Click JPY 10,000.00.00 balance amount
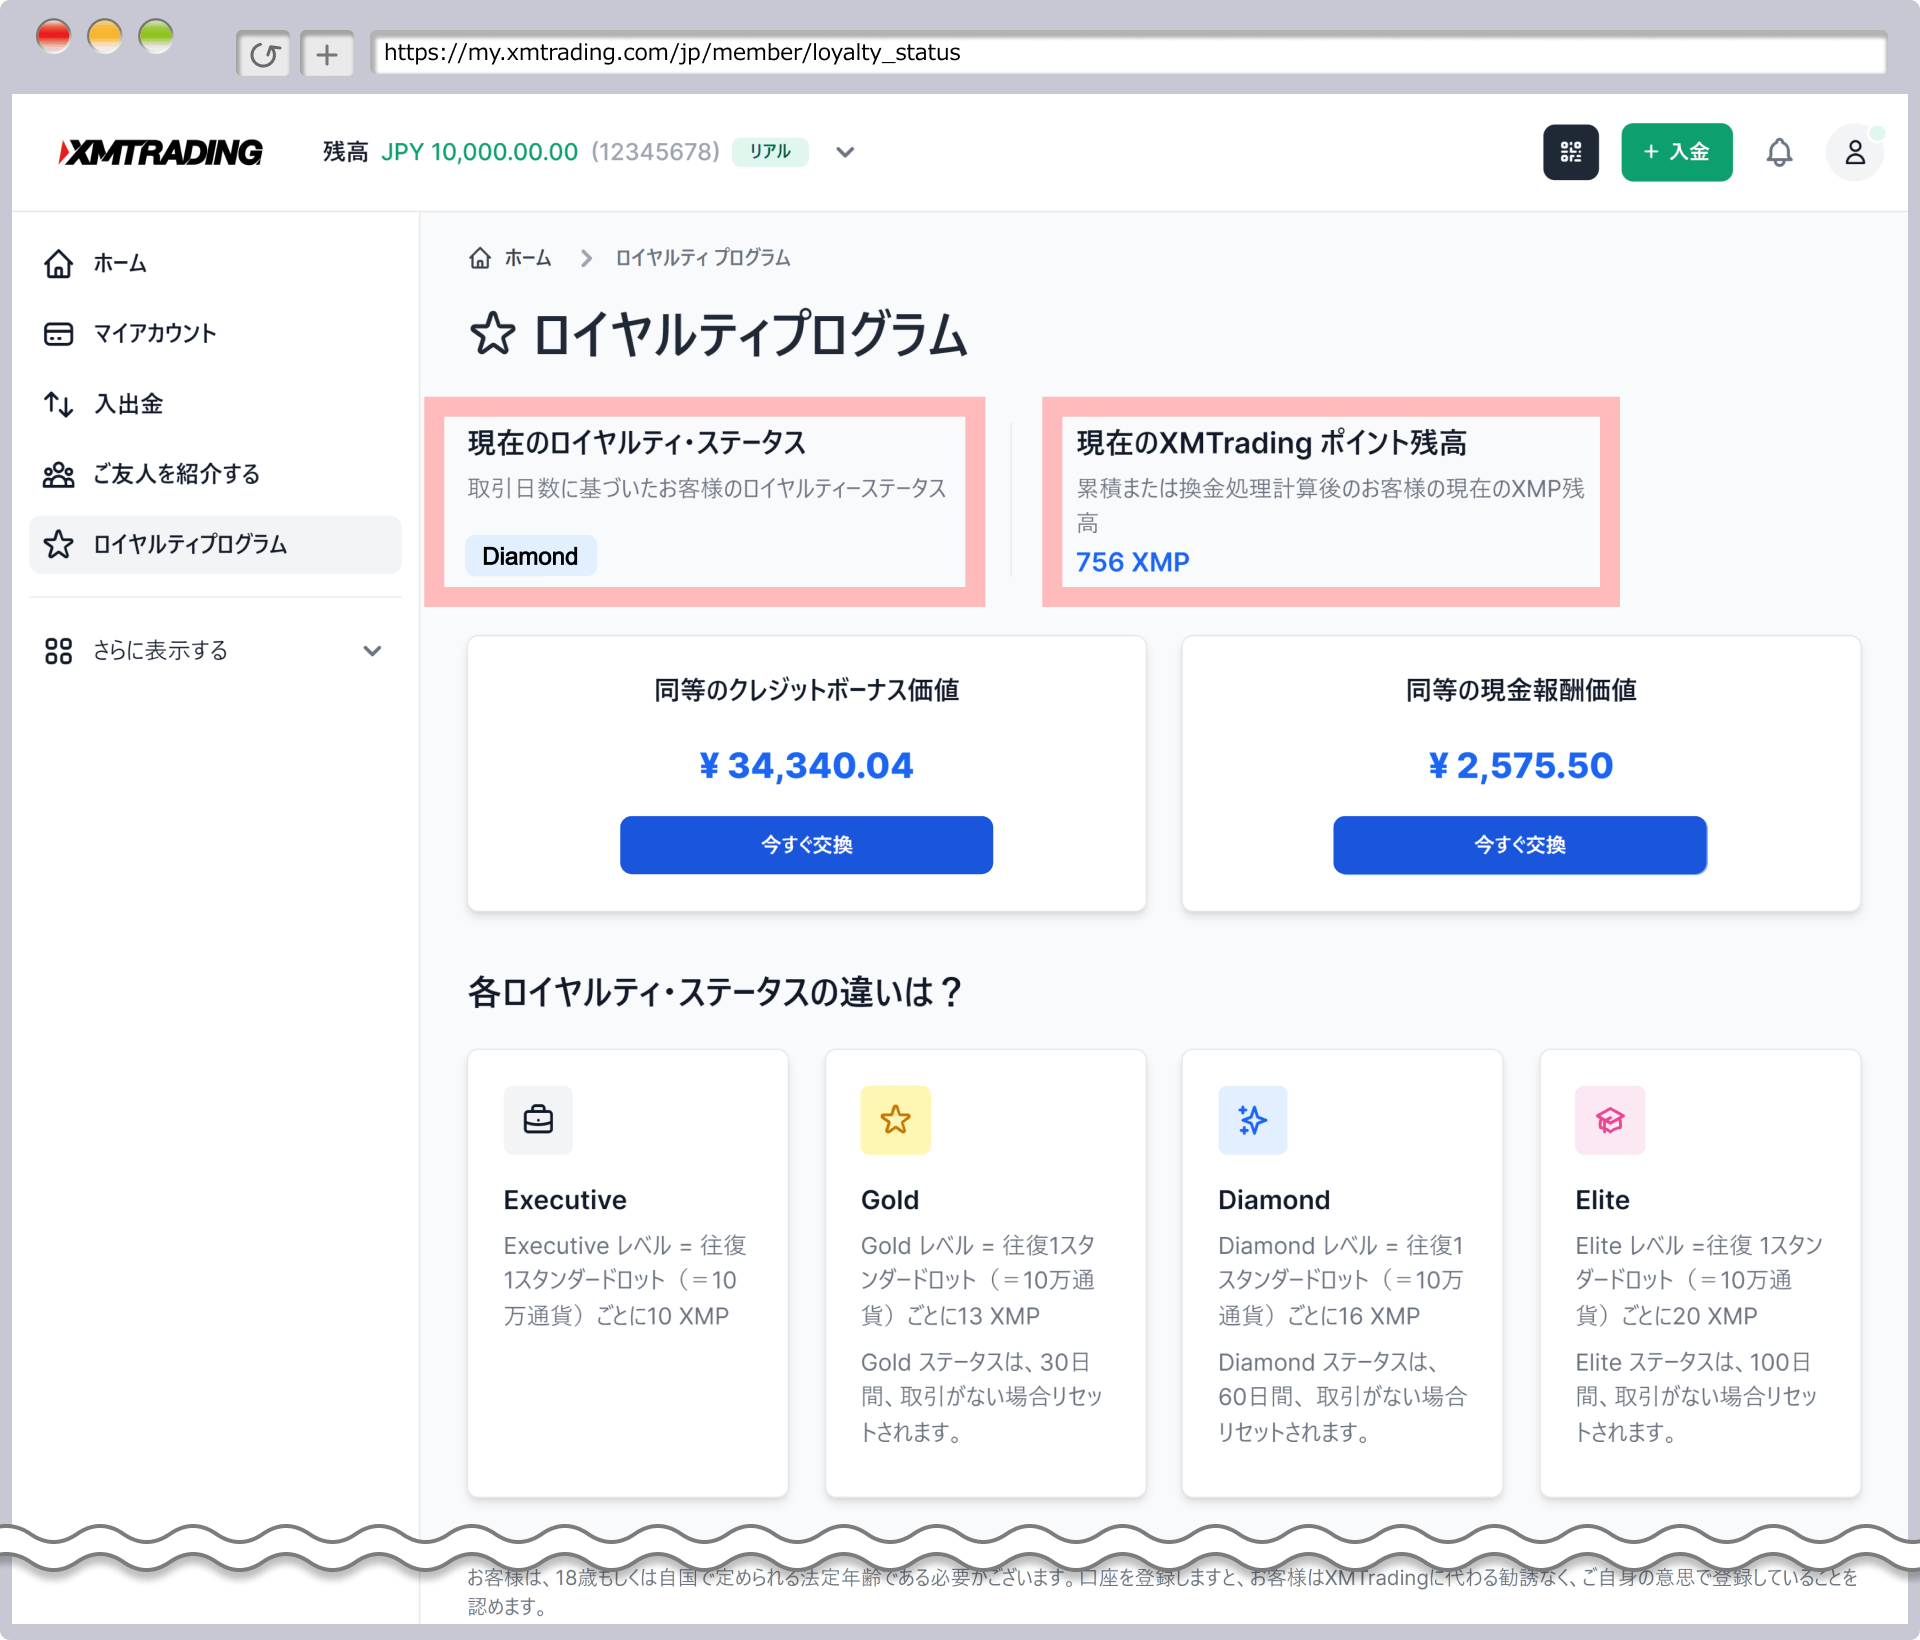This screenshot has height=1640, width=1920. [x=479, y=152]
